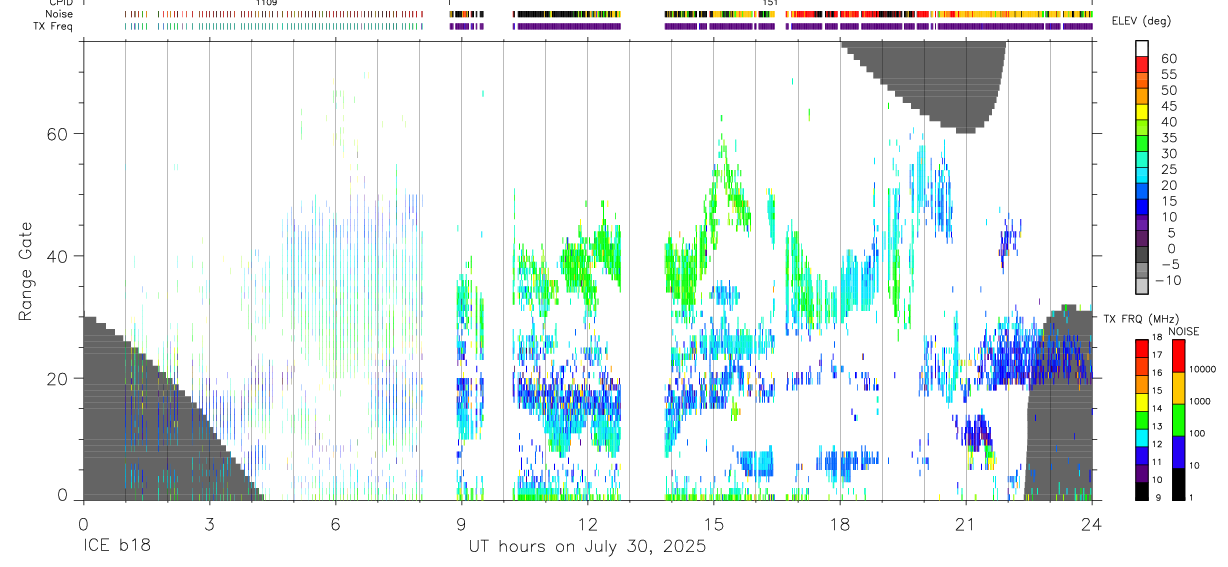
Task: Click the '9' label on TX FRQ scale
Action: coord(1158,497)
